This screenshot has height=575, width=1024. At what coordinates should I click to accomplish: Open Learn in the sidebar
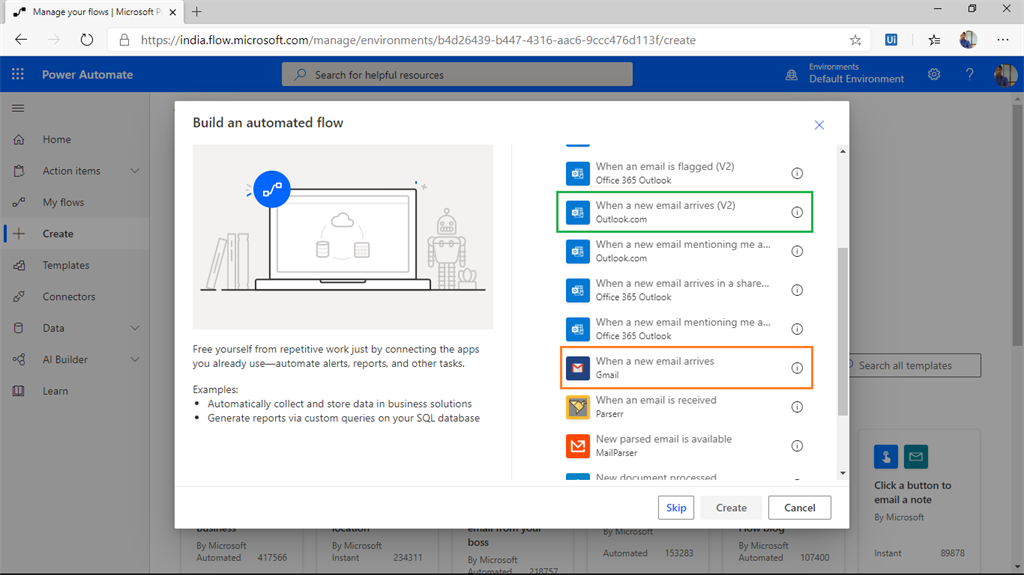(x=55, y=391)
